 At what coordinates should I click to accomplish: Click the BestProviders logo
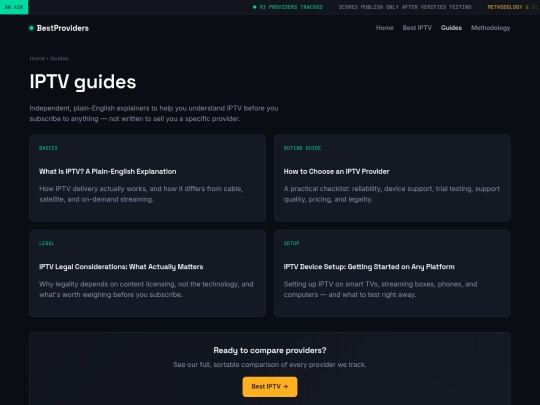pos(59,28)
